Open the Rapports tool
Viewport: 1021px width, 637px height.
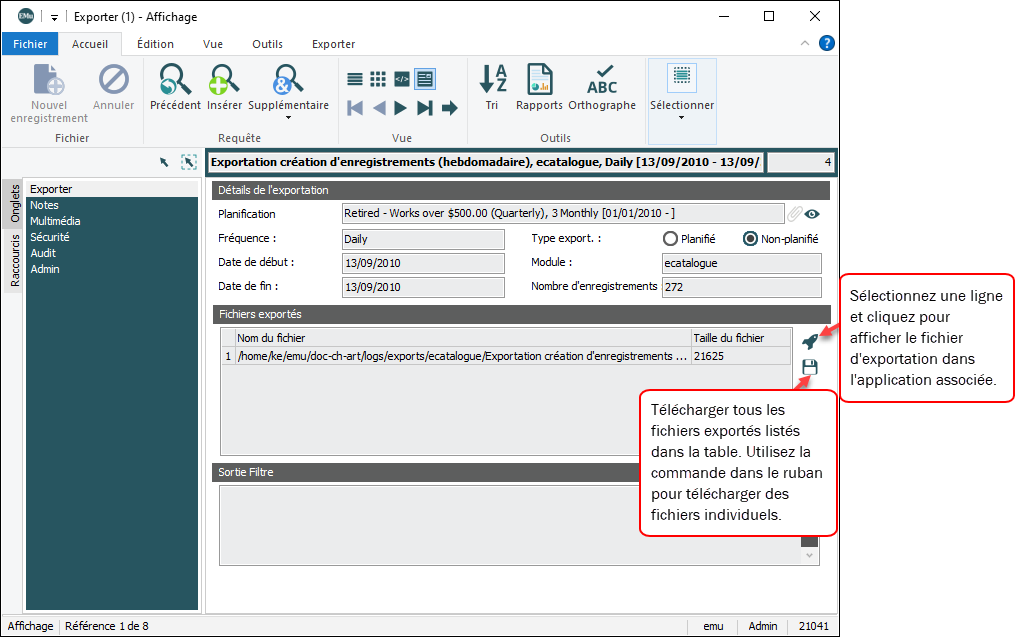(x=539, y=80)
